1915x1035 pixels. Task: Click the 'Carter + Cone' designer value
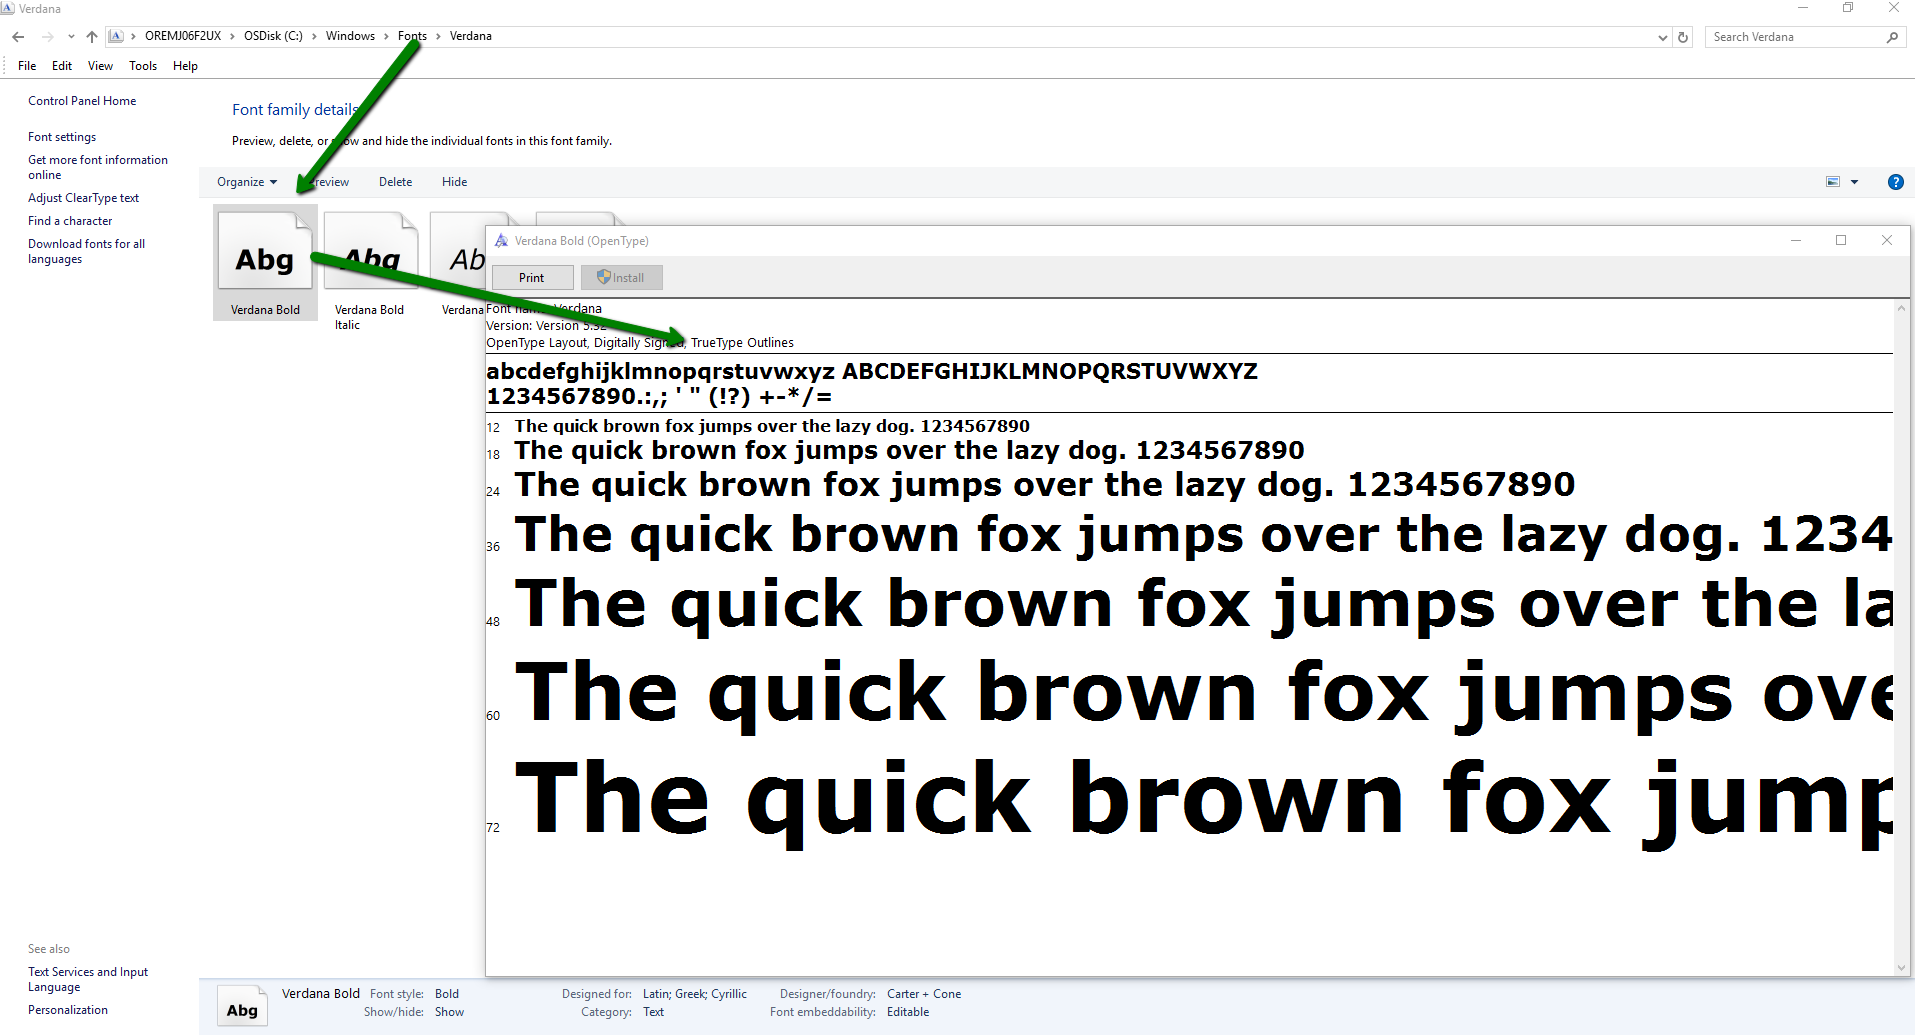click(924, 994)
